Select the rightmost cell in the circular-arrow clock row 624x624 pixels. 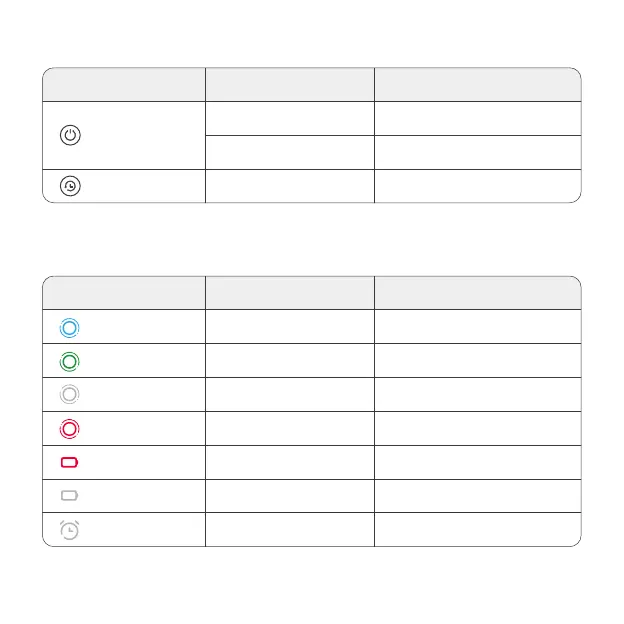tap(478, 186)
